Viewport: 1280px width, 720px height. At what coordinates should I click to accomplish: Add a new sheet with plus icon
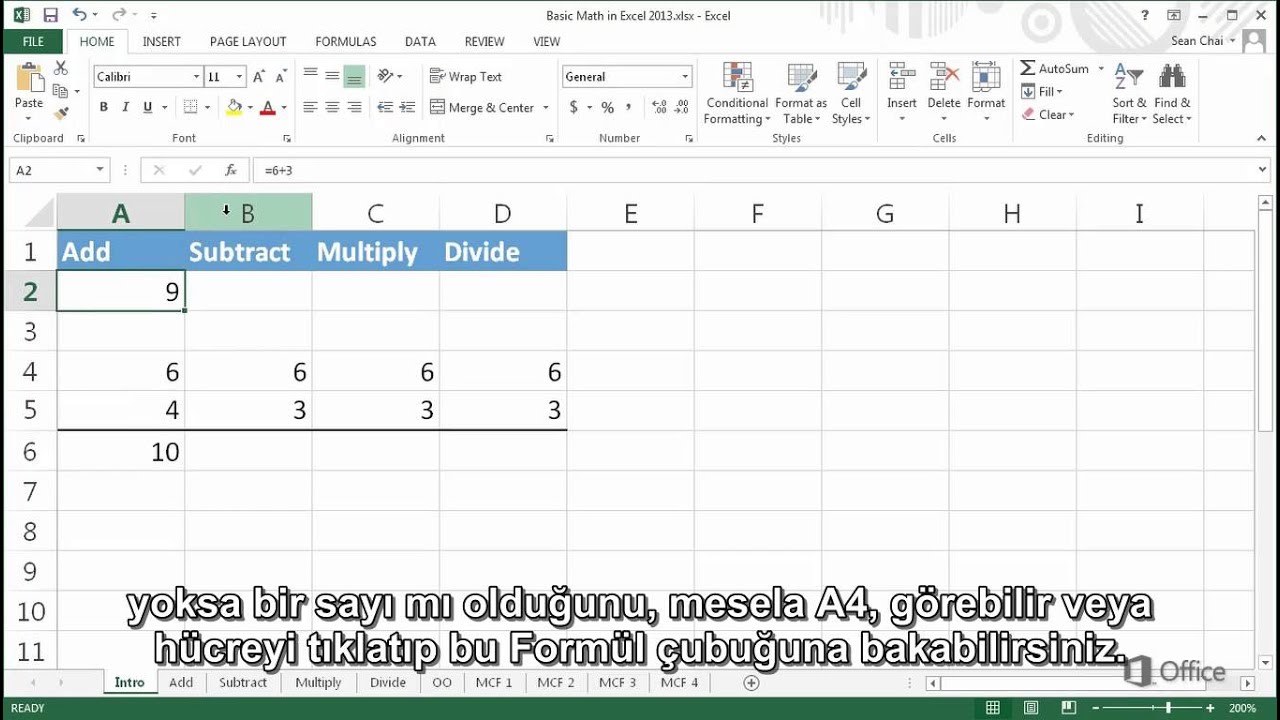[751, 683]
